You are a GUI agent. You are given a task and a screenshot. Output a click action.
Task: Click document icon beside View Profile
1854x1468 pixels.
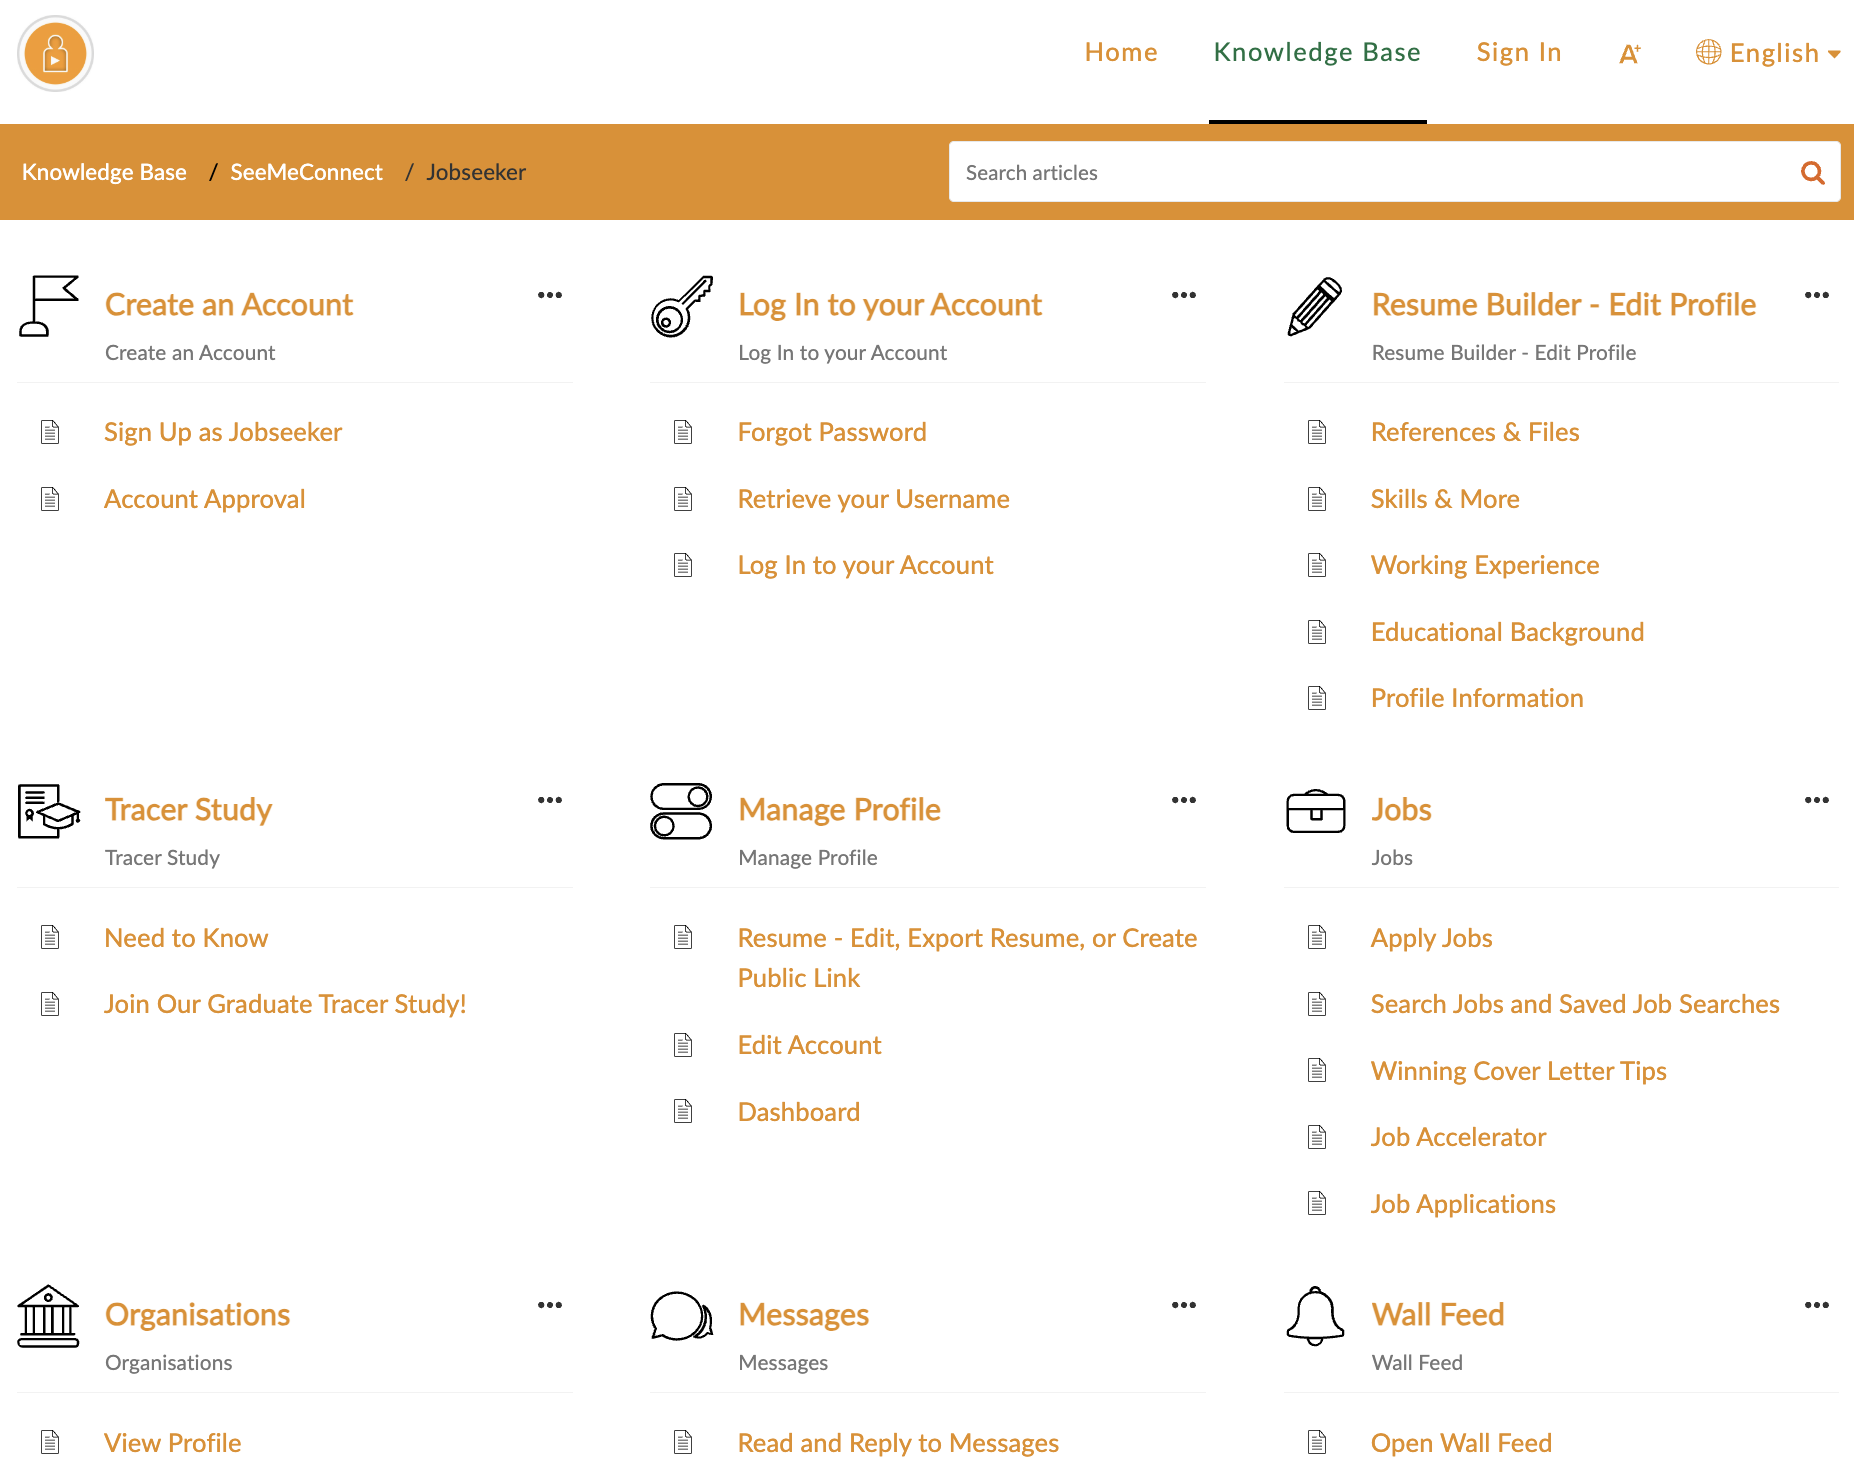pyautogui.click(x=50, y=1442)
